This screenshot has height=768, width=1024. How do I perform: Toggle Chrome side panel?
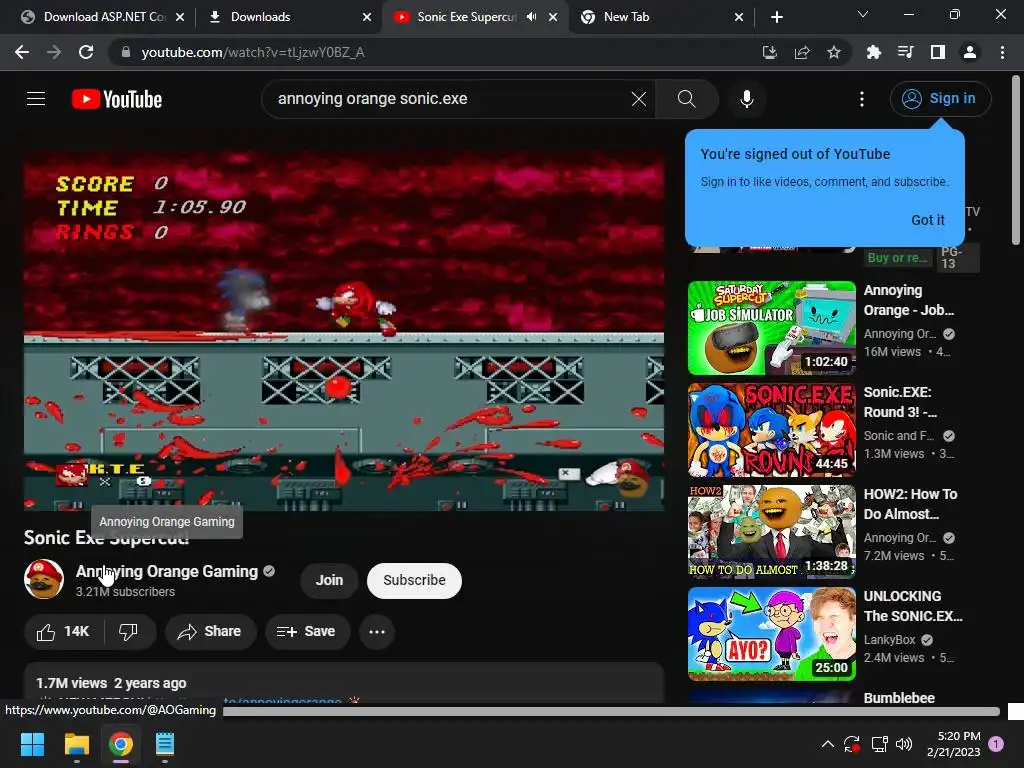938,52
